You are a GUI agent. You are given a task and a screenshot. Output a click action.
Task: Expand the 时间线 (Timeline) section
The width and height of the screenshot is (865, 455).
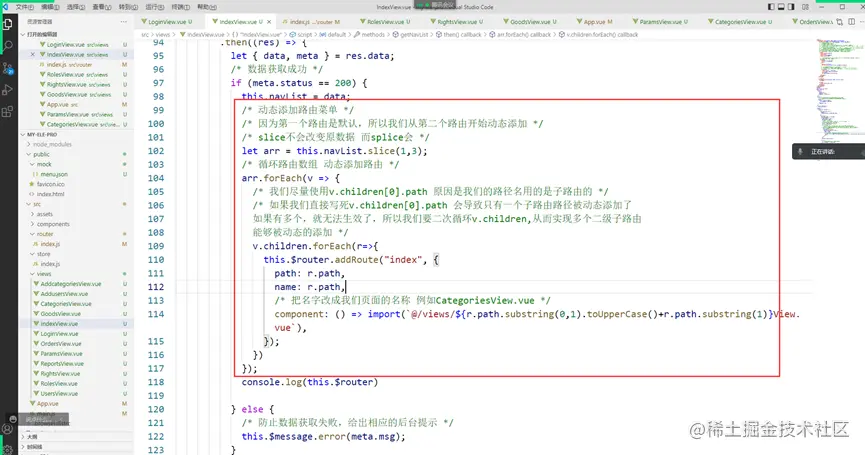[76, 447]
